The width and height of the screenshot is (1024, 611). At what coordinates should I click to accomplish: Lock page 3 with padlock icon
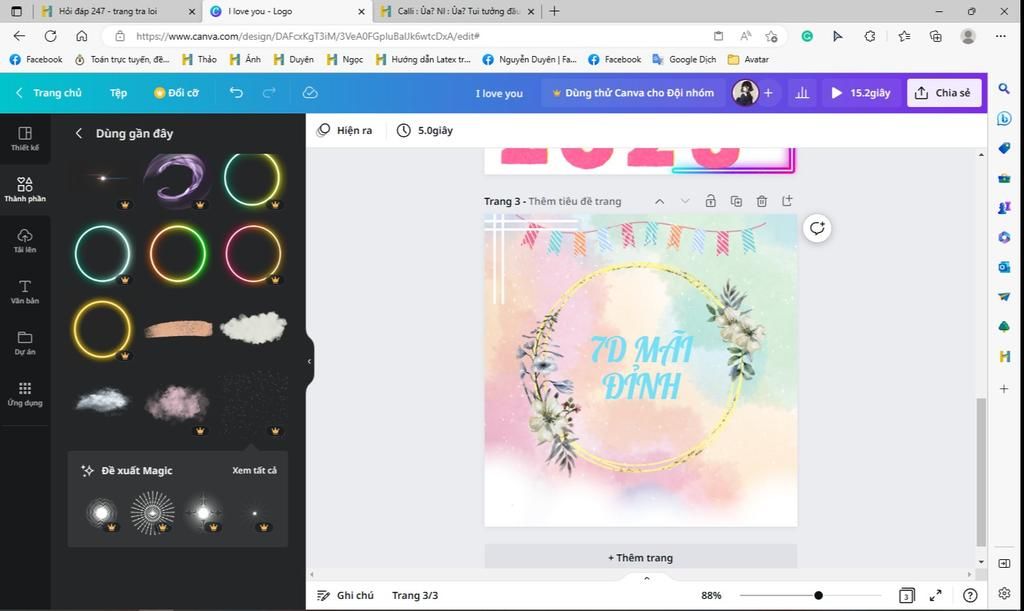[x=711, y=201]
